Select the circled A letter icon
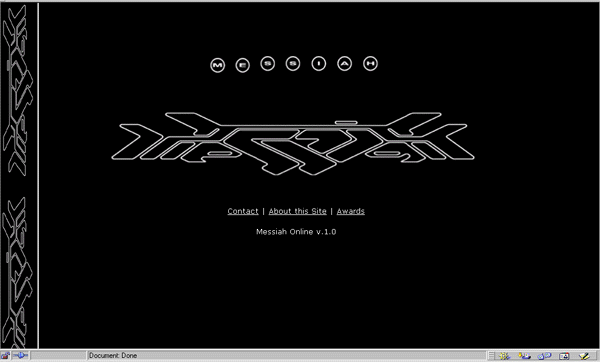600x362 pixels. coord(344,63)
